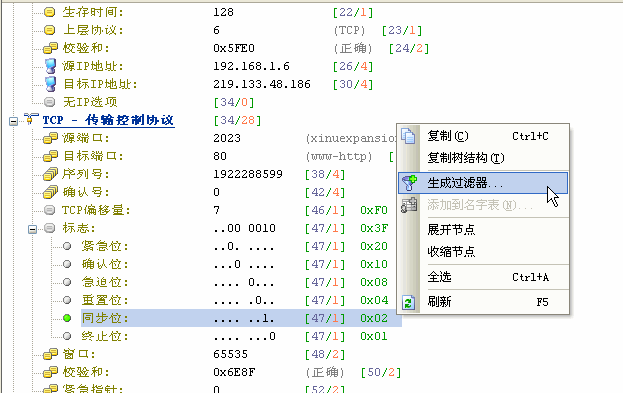Click window size value 65535
Image resolution: width=623 pixels, height=393 pixels.
[x=230, y=354]
